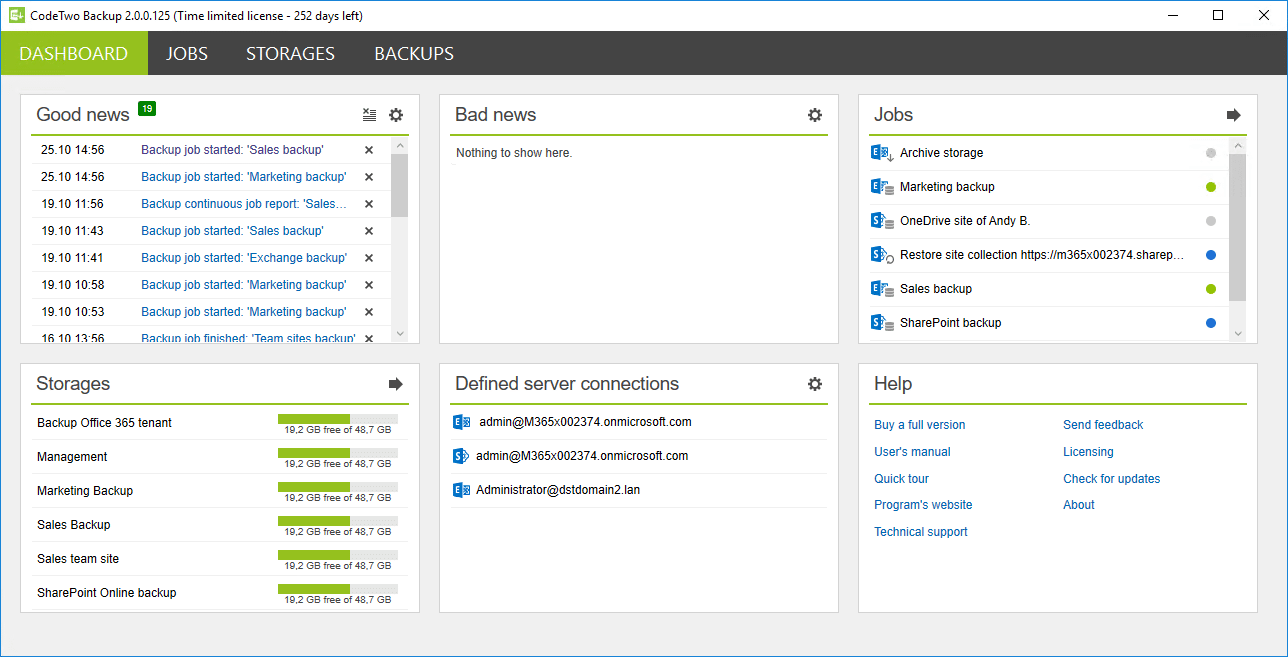Click the SharePoint icon next to OneDrive site job

(881, 221)
